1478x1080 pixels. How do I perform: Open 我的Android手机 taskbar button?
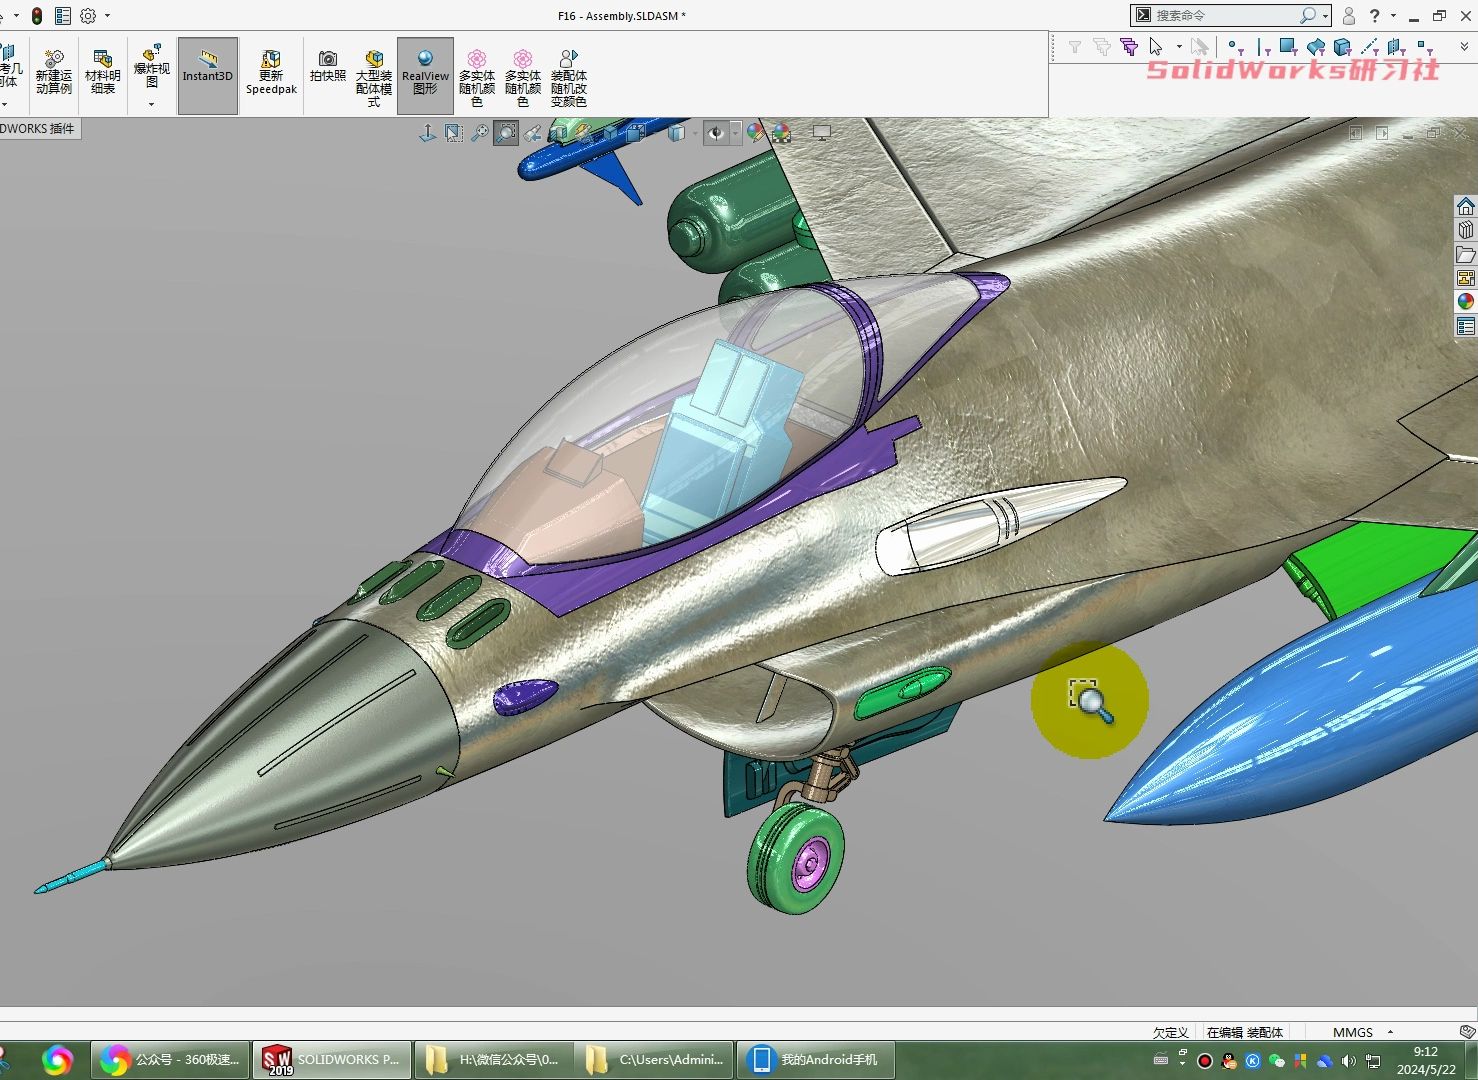click(x=816, y=1059)
